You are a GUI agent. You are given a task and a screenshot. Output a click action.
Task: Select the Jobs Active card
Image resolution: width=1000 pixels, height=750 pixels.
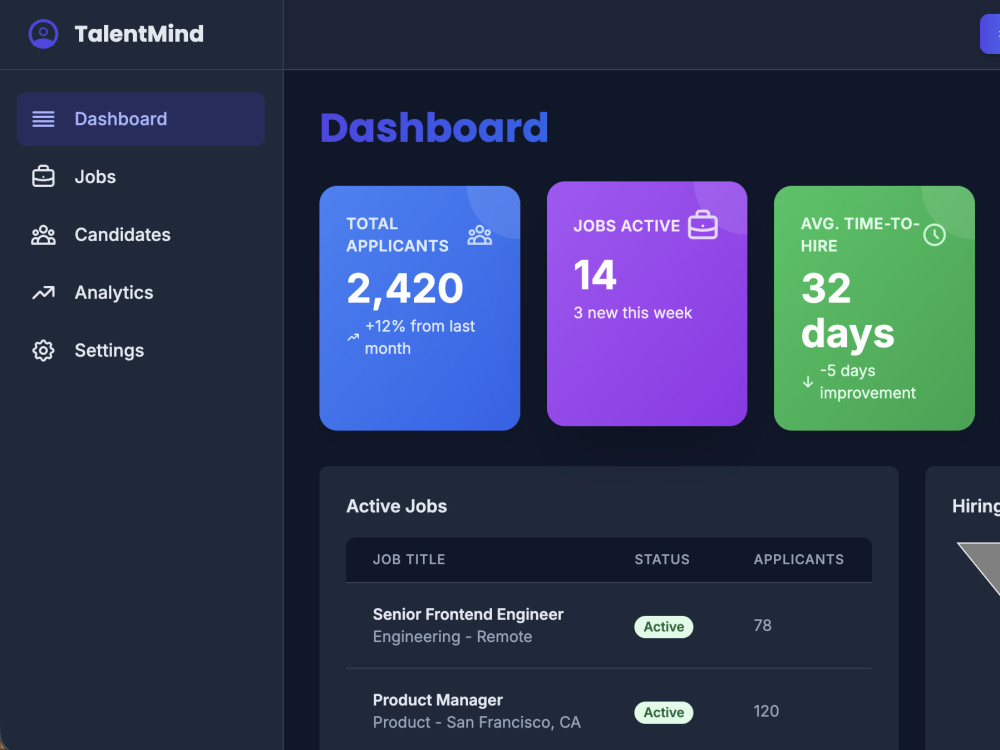coord(647,304)
